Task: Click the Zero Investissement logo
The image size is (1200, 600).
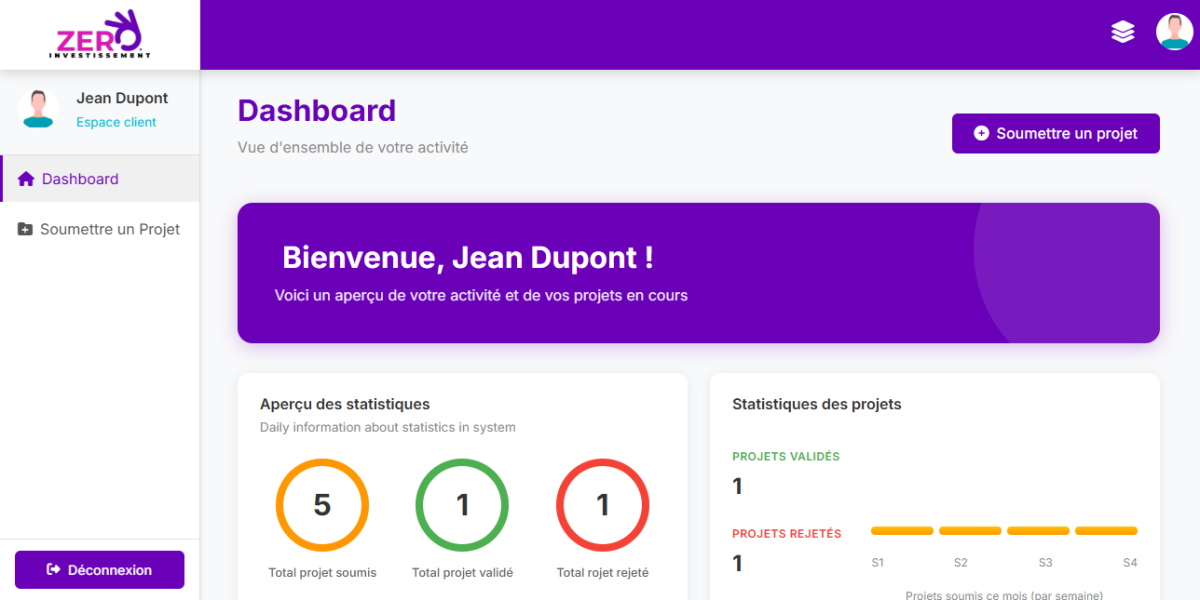Action: point(100,35)
